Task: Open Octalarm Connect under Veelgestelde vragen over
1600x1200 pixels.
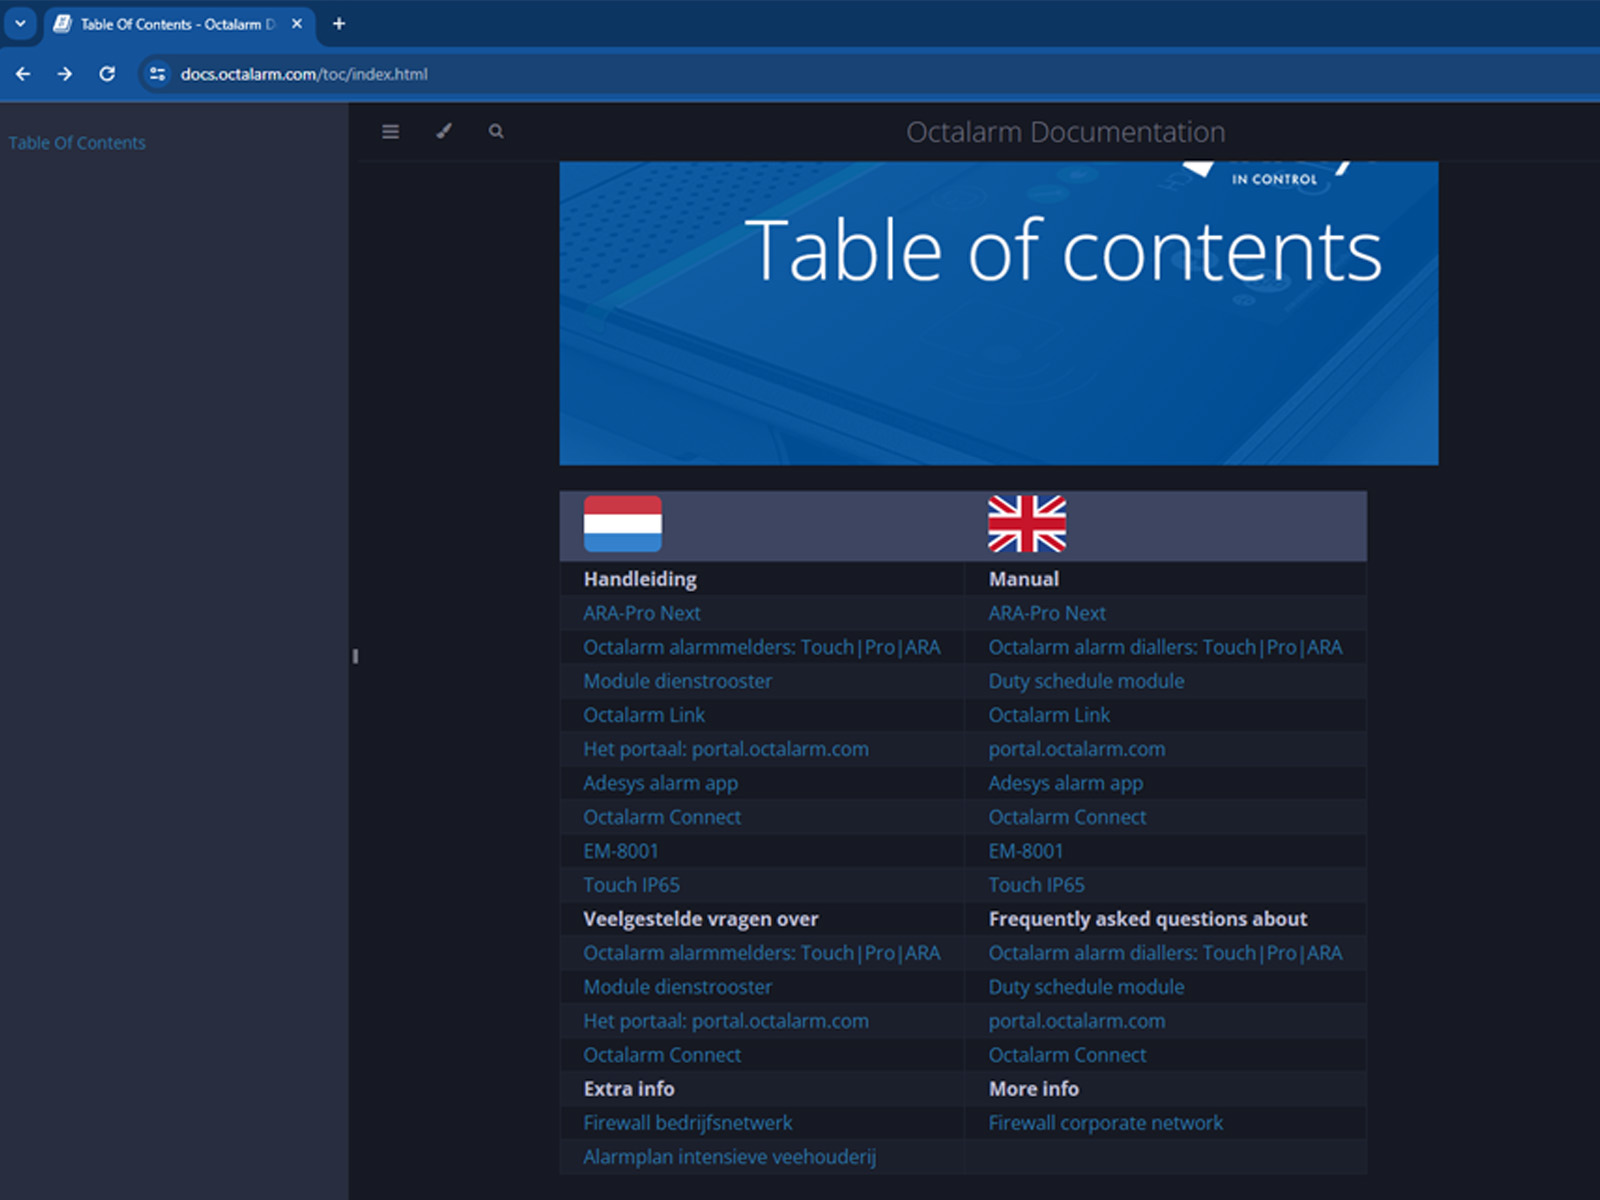Action: pyautogui.click(x=663, y=1055)
